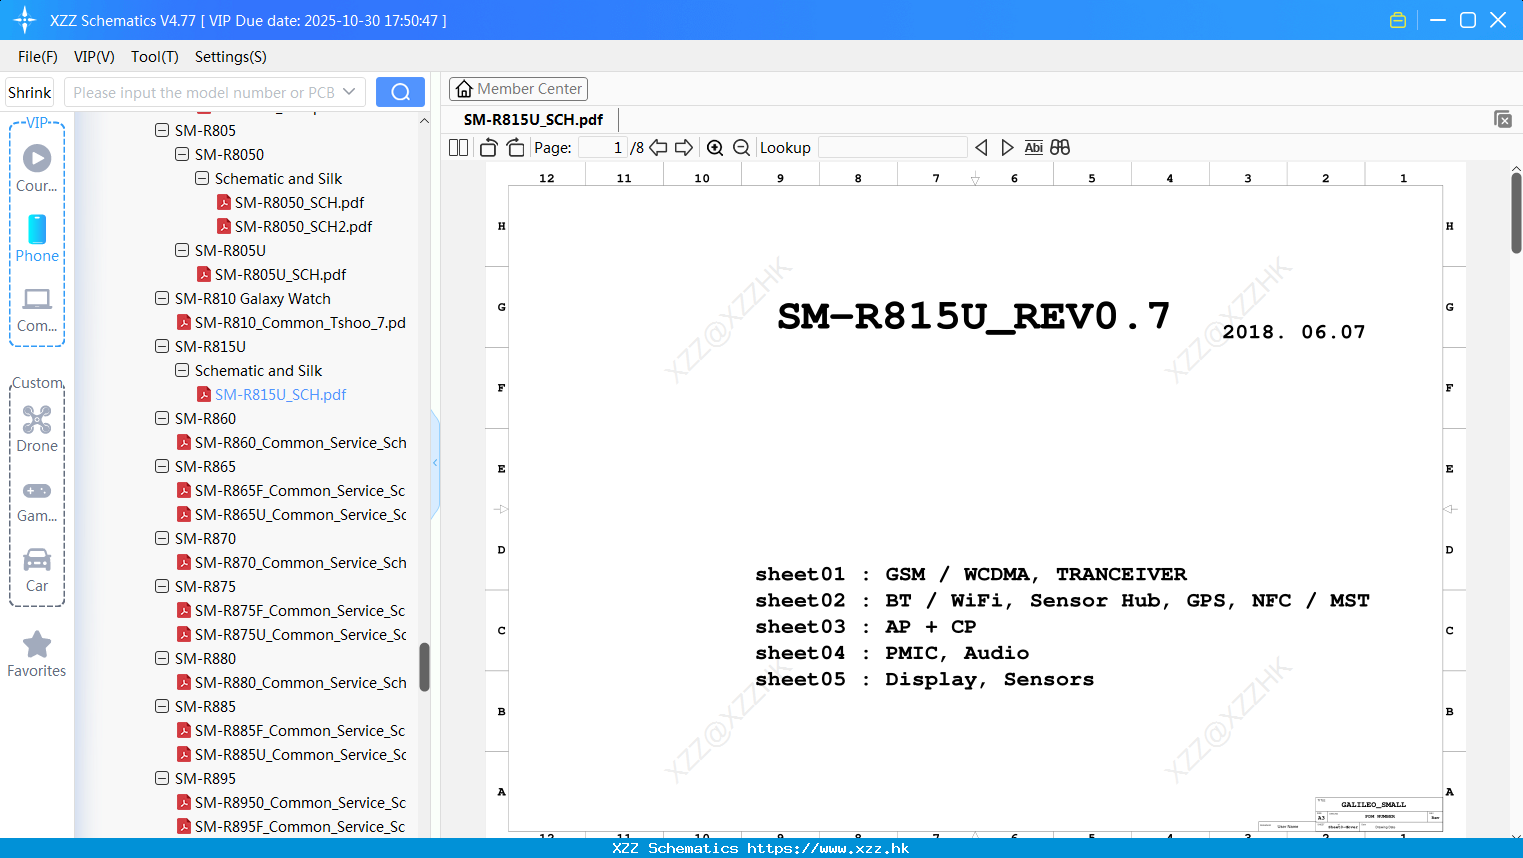Collapse the SM-R860 node

pos(162,418)
